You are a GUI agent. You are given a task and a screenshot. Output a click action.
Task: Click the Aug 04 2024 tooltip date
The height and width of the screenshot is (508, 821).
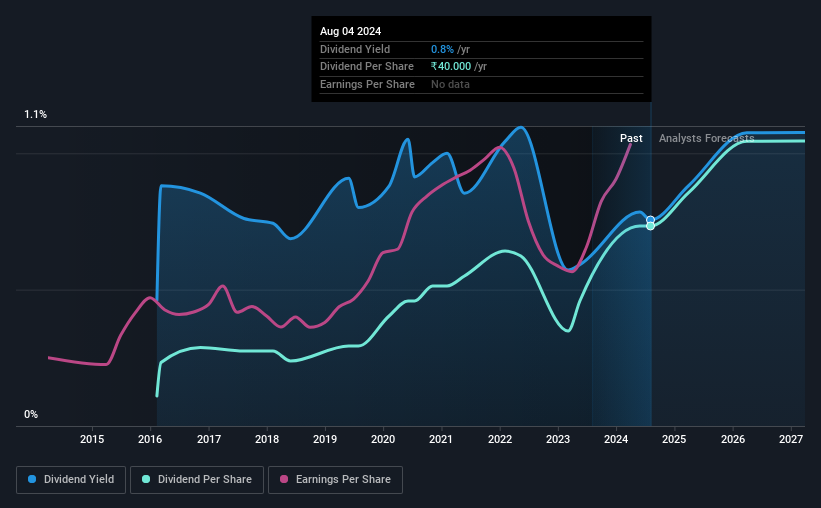(350, 31)
